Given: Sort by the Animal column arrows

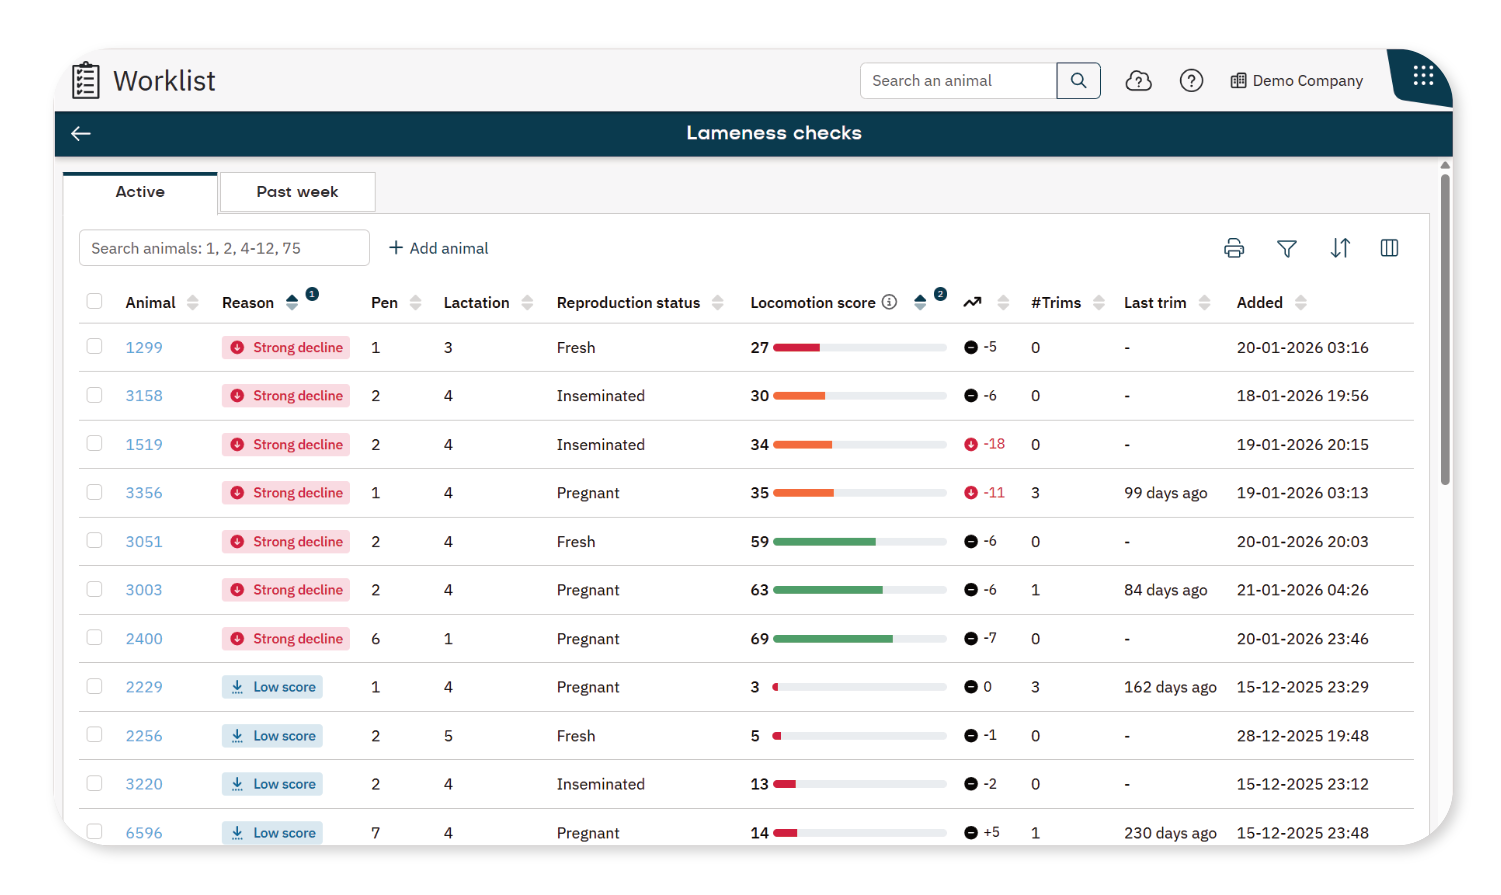Looking at the screenshot, I should [x=193, y=303].
